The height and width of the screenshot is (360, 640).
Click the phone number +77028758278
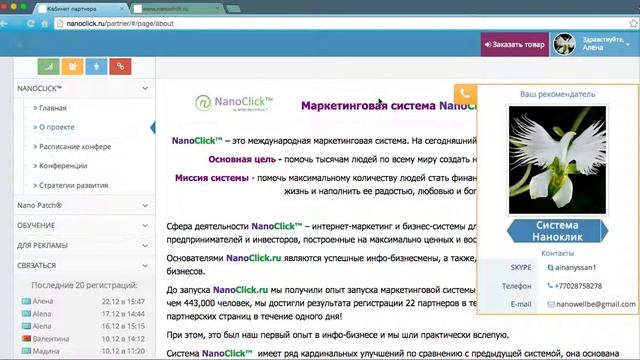(578, 286)
